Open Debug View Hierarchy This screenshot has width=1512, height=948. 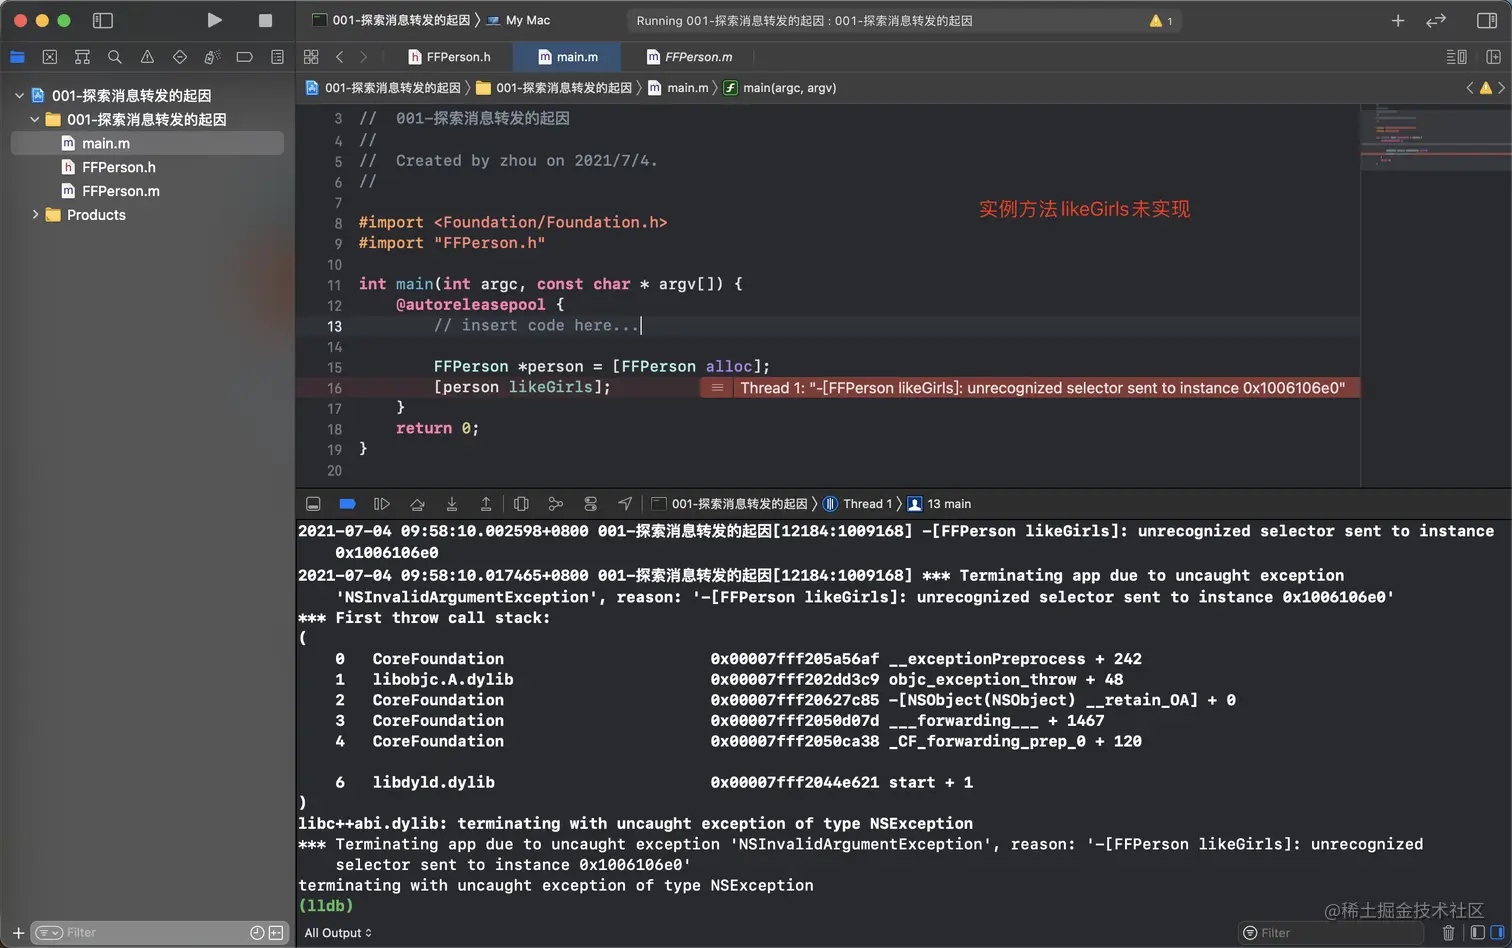(x=521, y=504)
